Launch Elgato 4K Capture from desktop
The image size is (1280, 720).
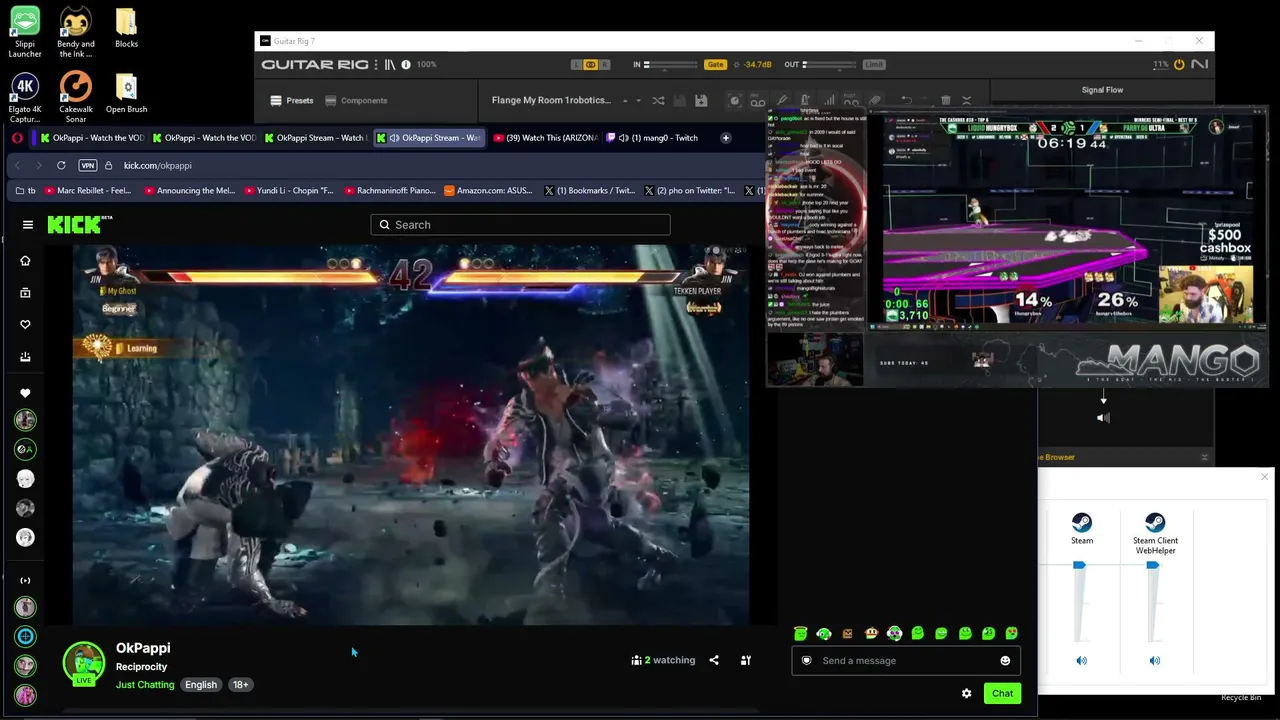(25, 97)
